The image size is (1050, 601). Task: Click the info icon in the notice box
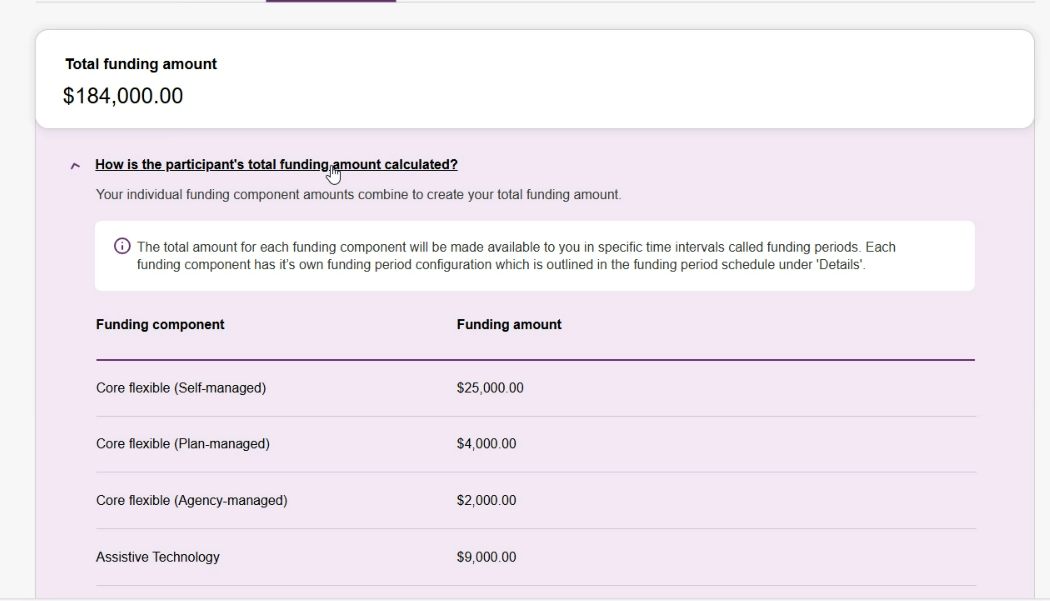click(122, 246)
